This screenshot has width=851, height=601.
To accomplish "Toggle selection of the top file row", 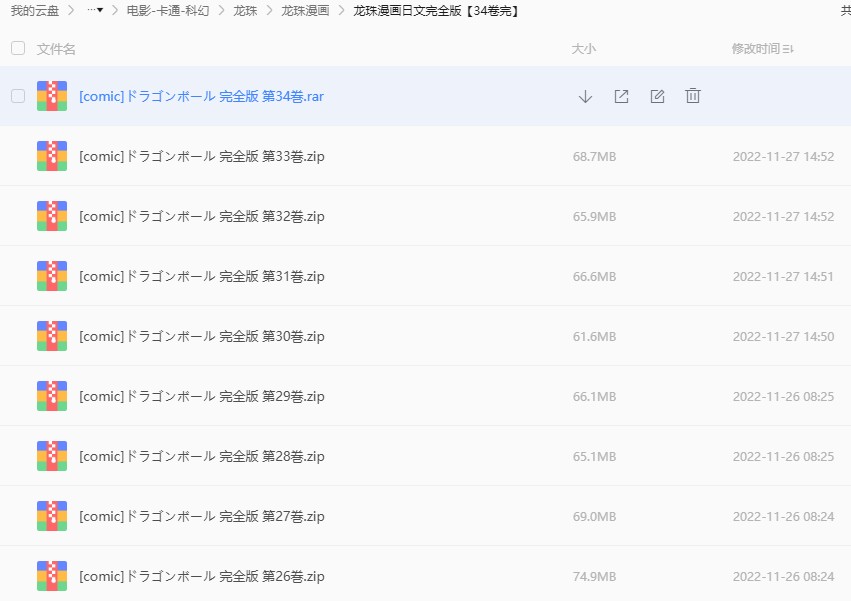I will (x=17, y=96).
